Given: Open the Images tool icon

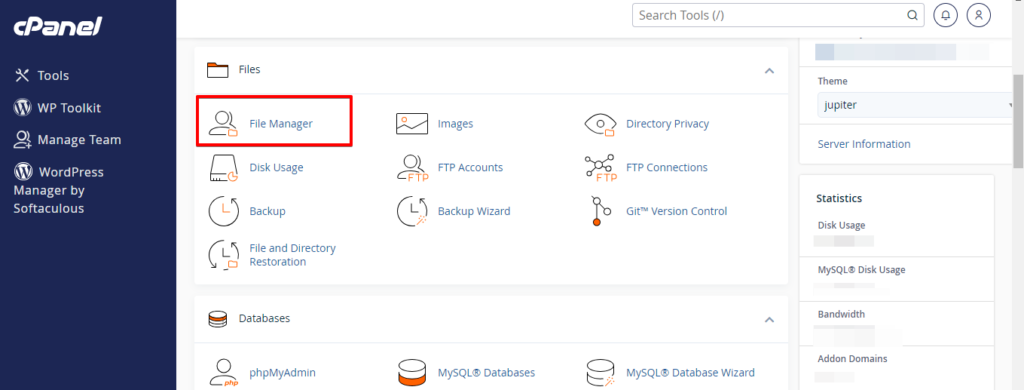Looking at the screenshot, I should point(412,123).
